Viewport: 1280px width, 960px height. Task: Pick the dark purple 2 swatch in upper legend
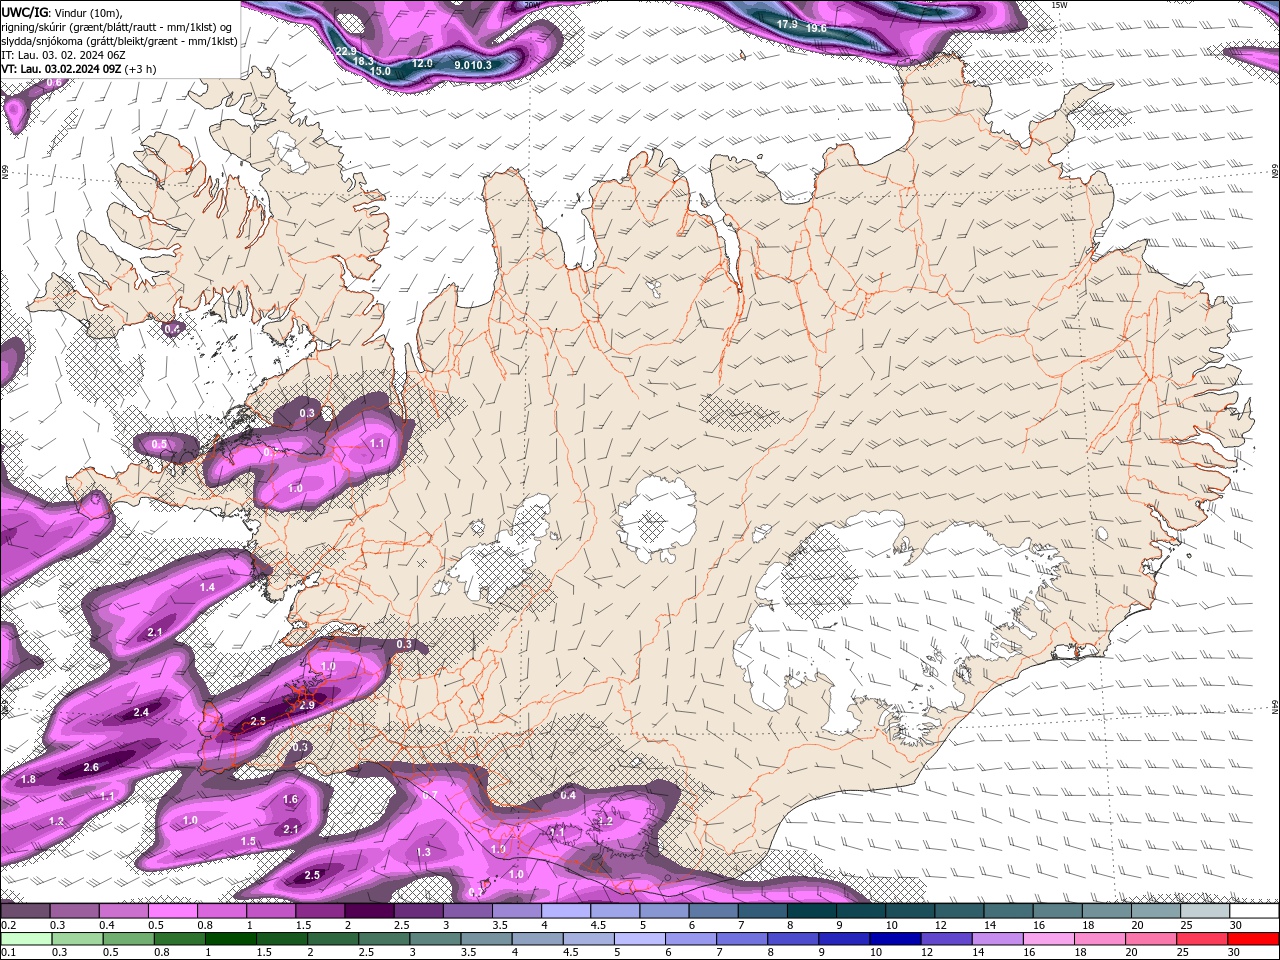[x=369, y=911]
